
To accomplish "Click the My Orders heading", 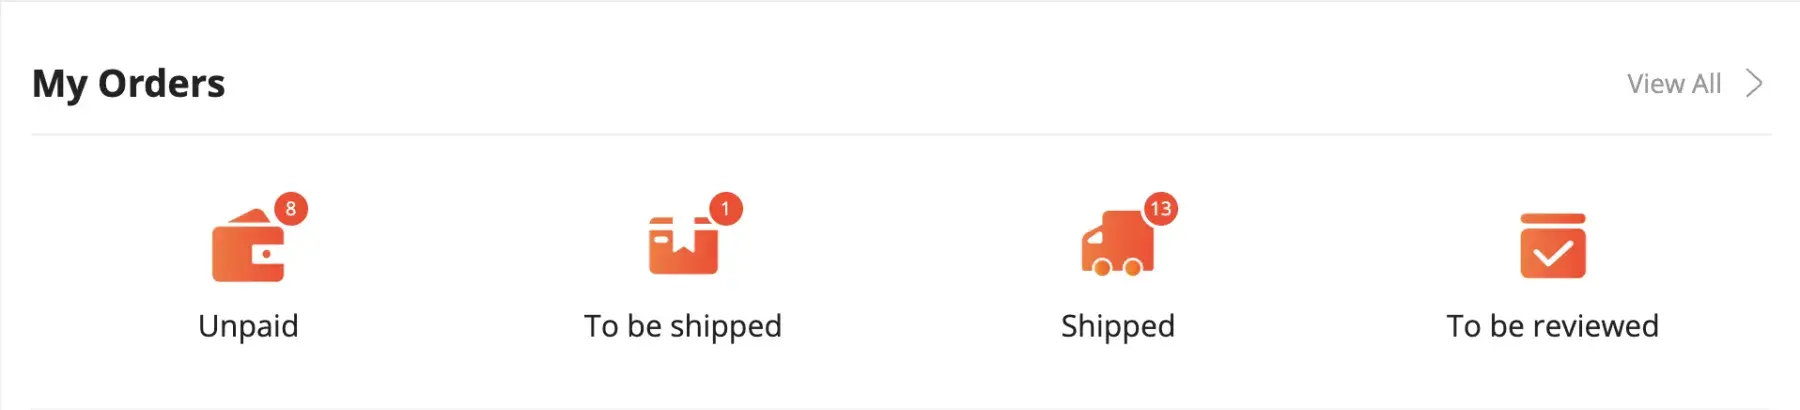I will [x=129, y=83].
